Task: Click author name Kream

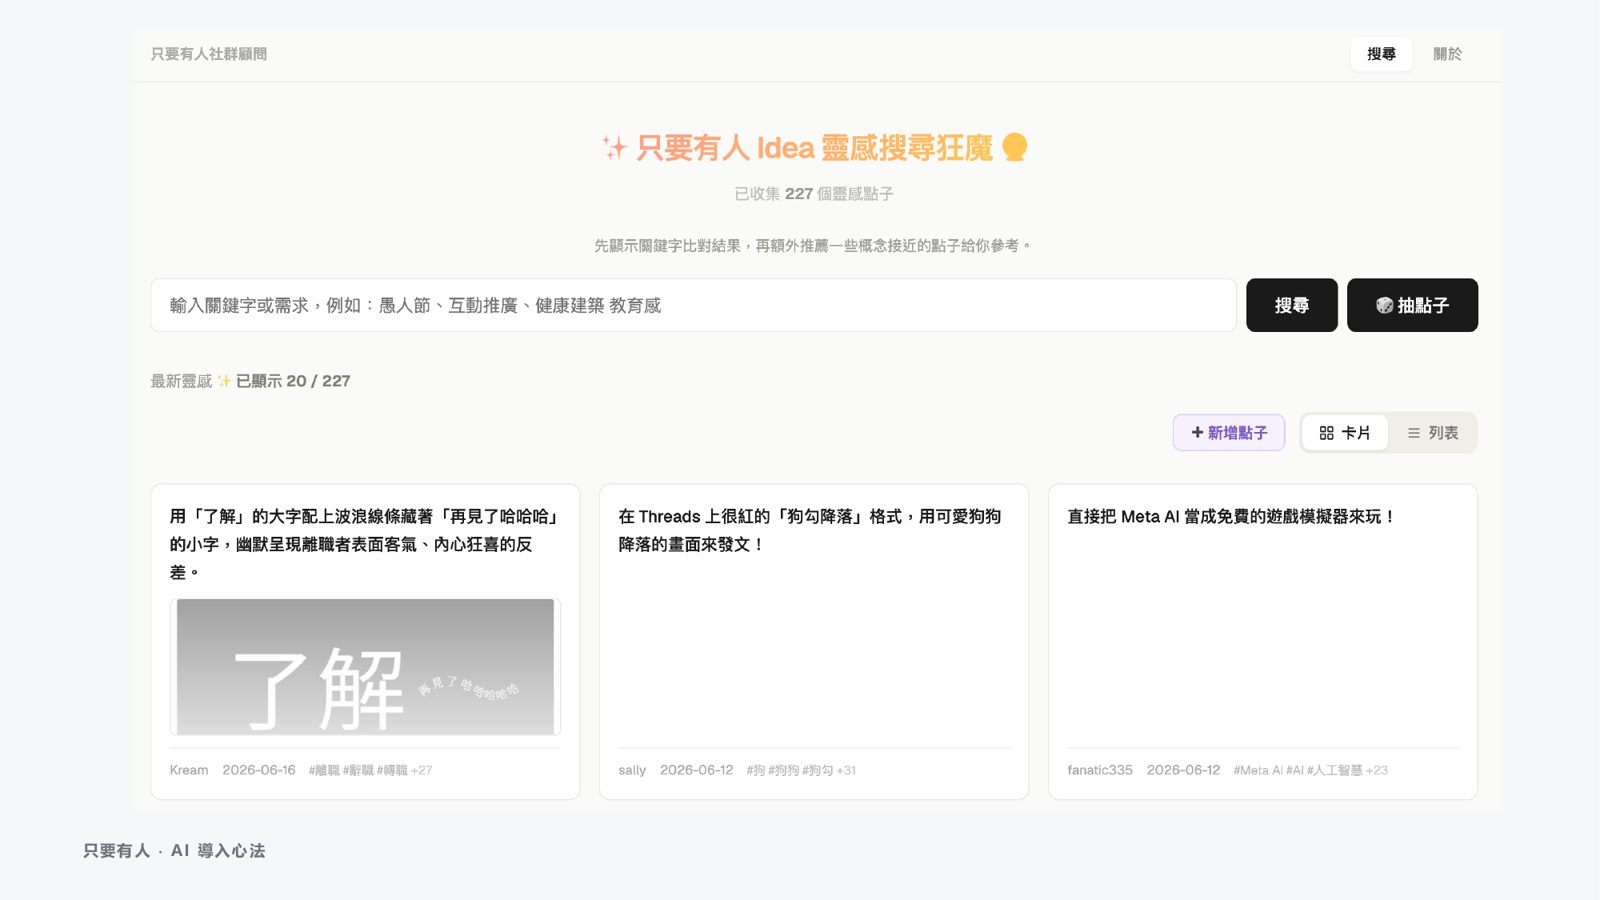Action: (x=189, y=770)
